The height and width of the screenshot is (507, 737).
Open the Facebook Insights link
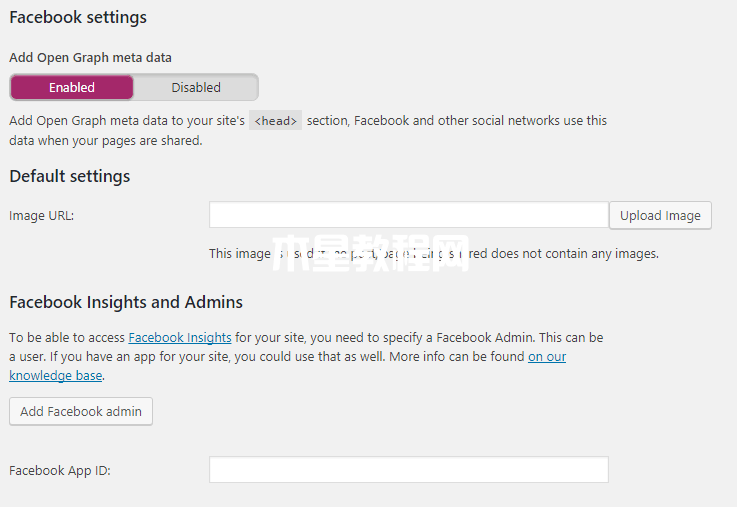[x=180, y=337]
